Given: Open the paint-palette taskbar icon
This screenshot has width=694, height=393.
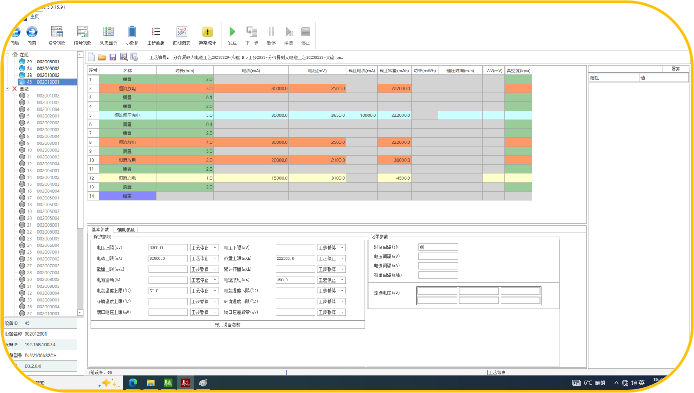Looking at the screenshot, I should point(203,383).
